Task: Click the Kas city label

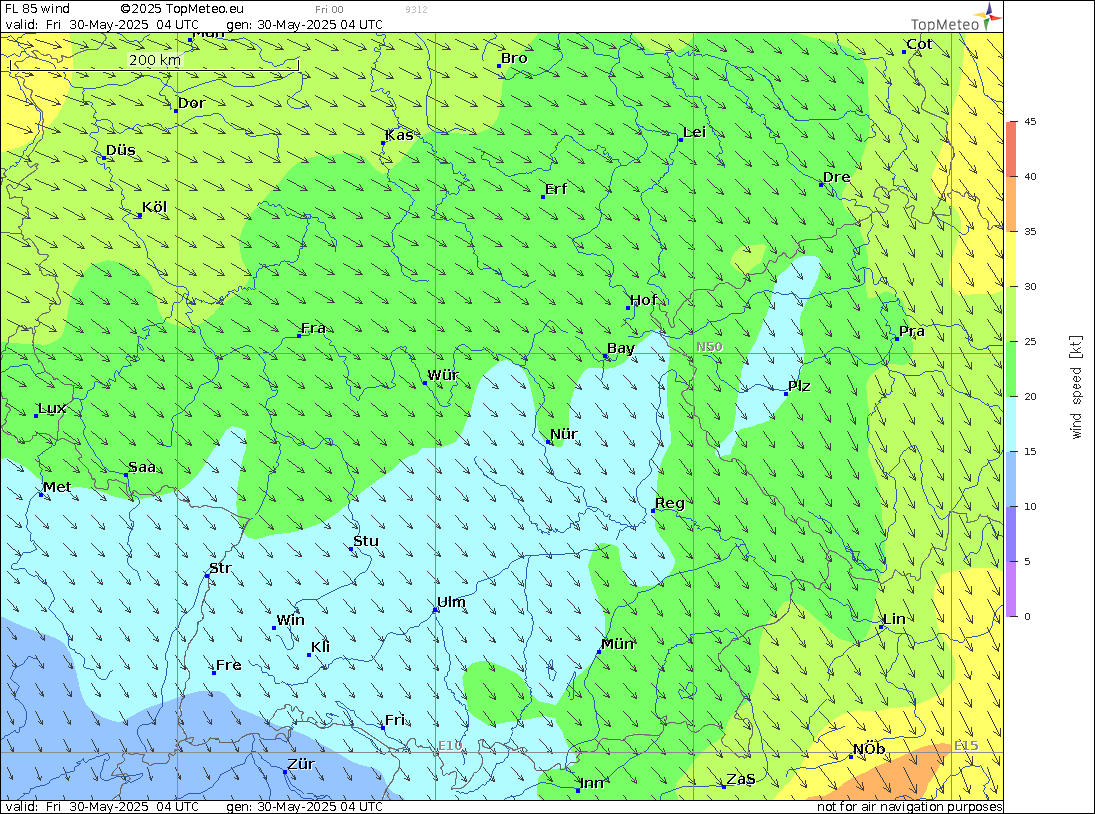Action: point(399,135)
